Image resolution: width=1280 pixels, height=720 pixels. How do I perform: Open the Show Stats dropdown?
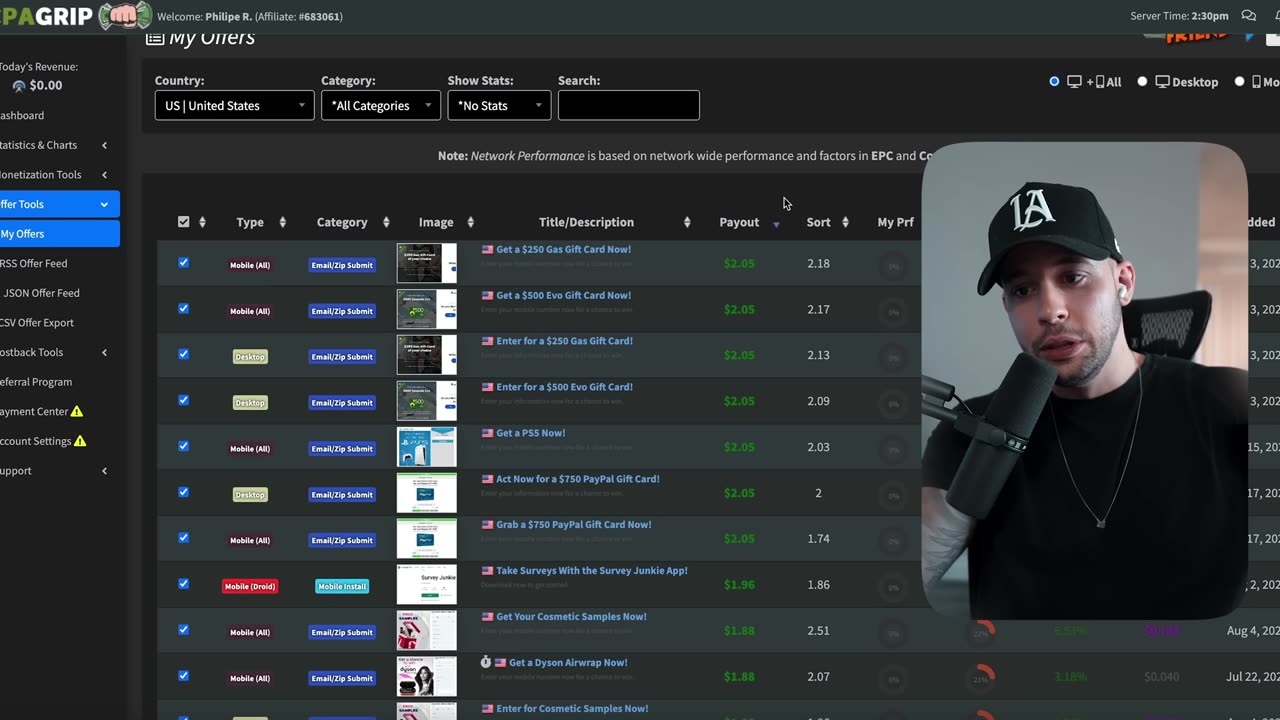coord(499,105)
